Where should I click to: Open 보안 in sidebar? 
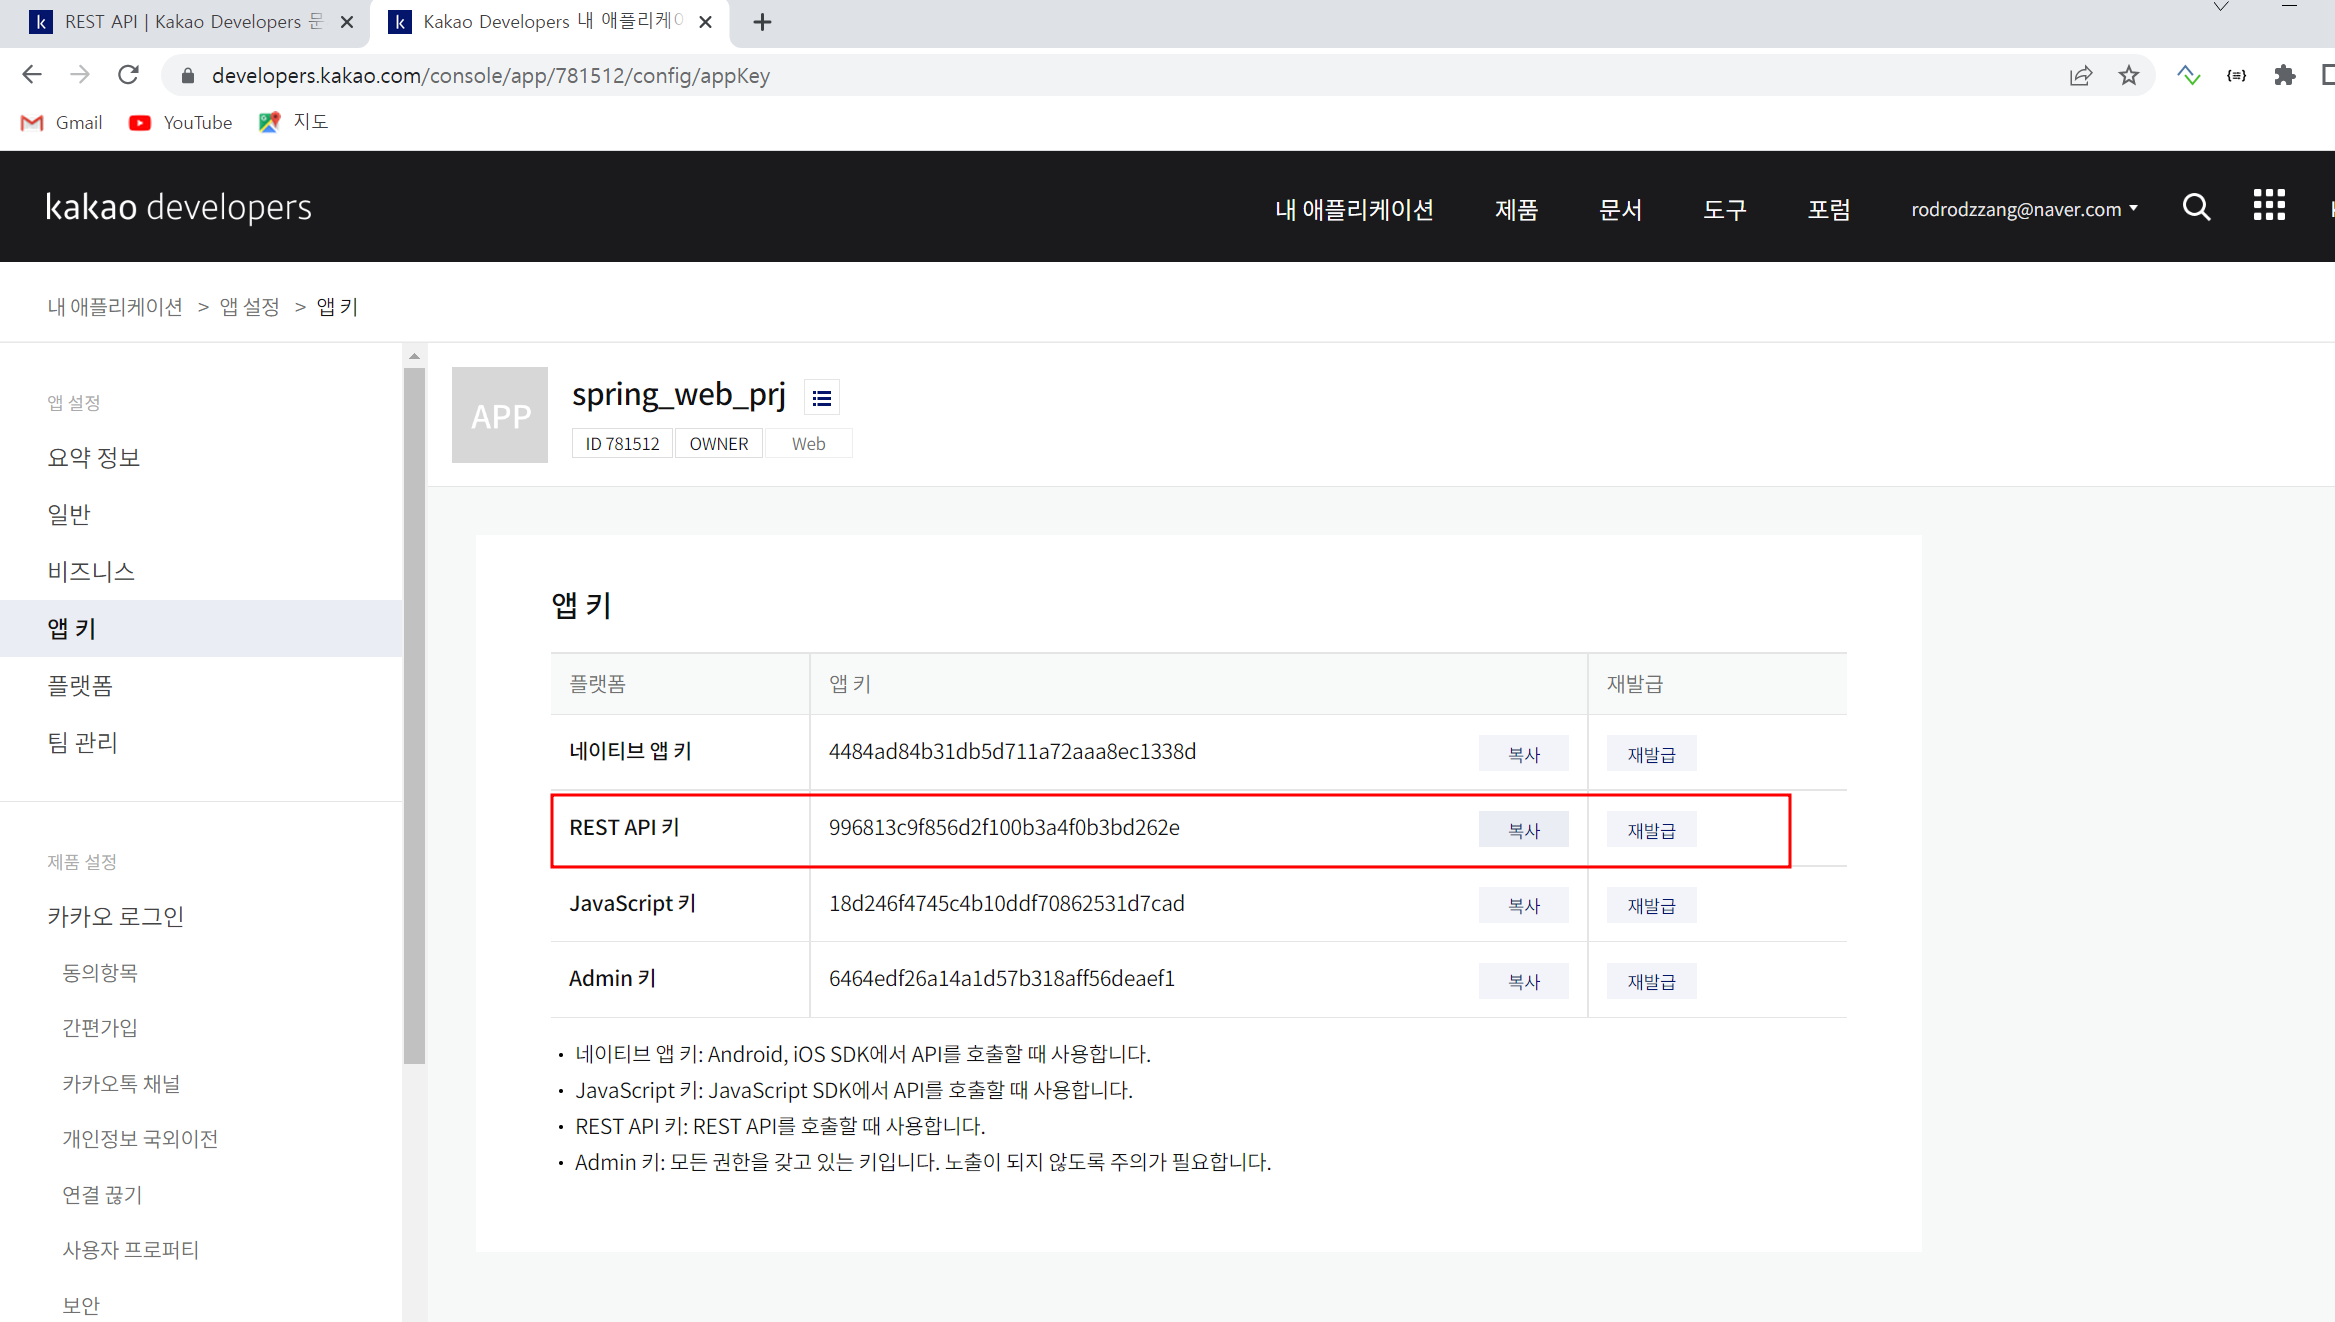click(81, 1306)
